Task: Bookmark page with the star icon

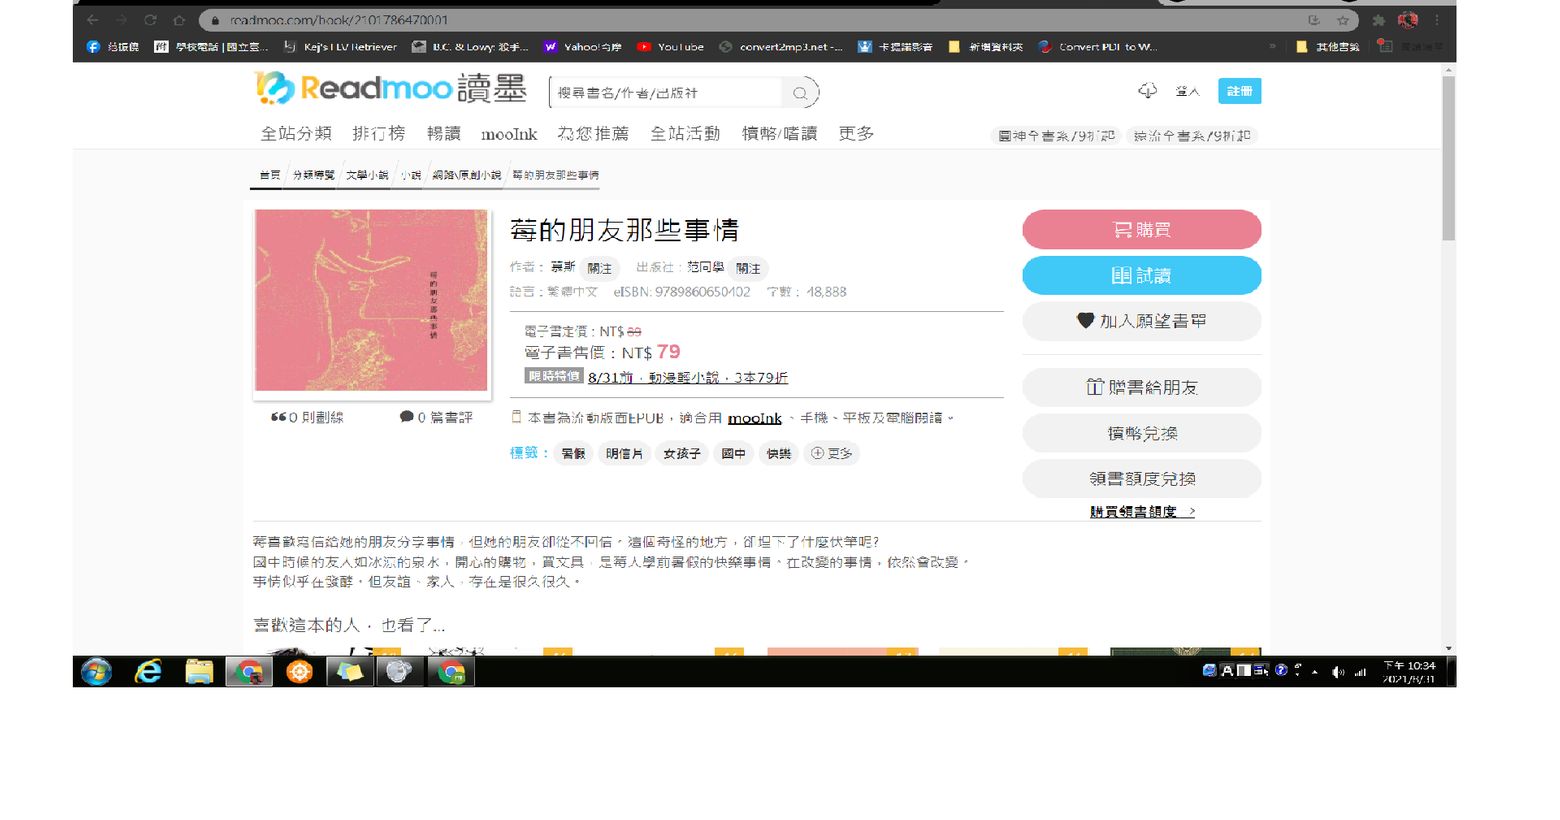Action: point(1343,20)
